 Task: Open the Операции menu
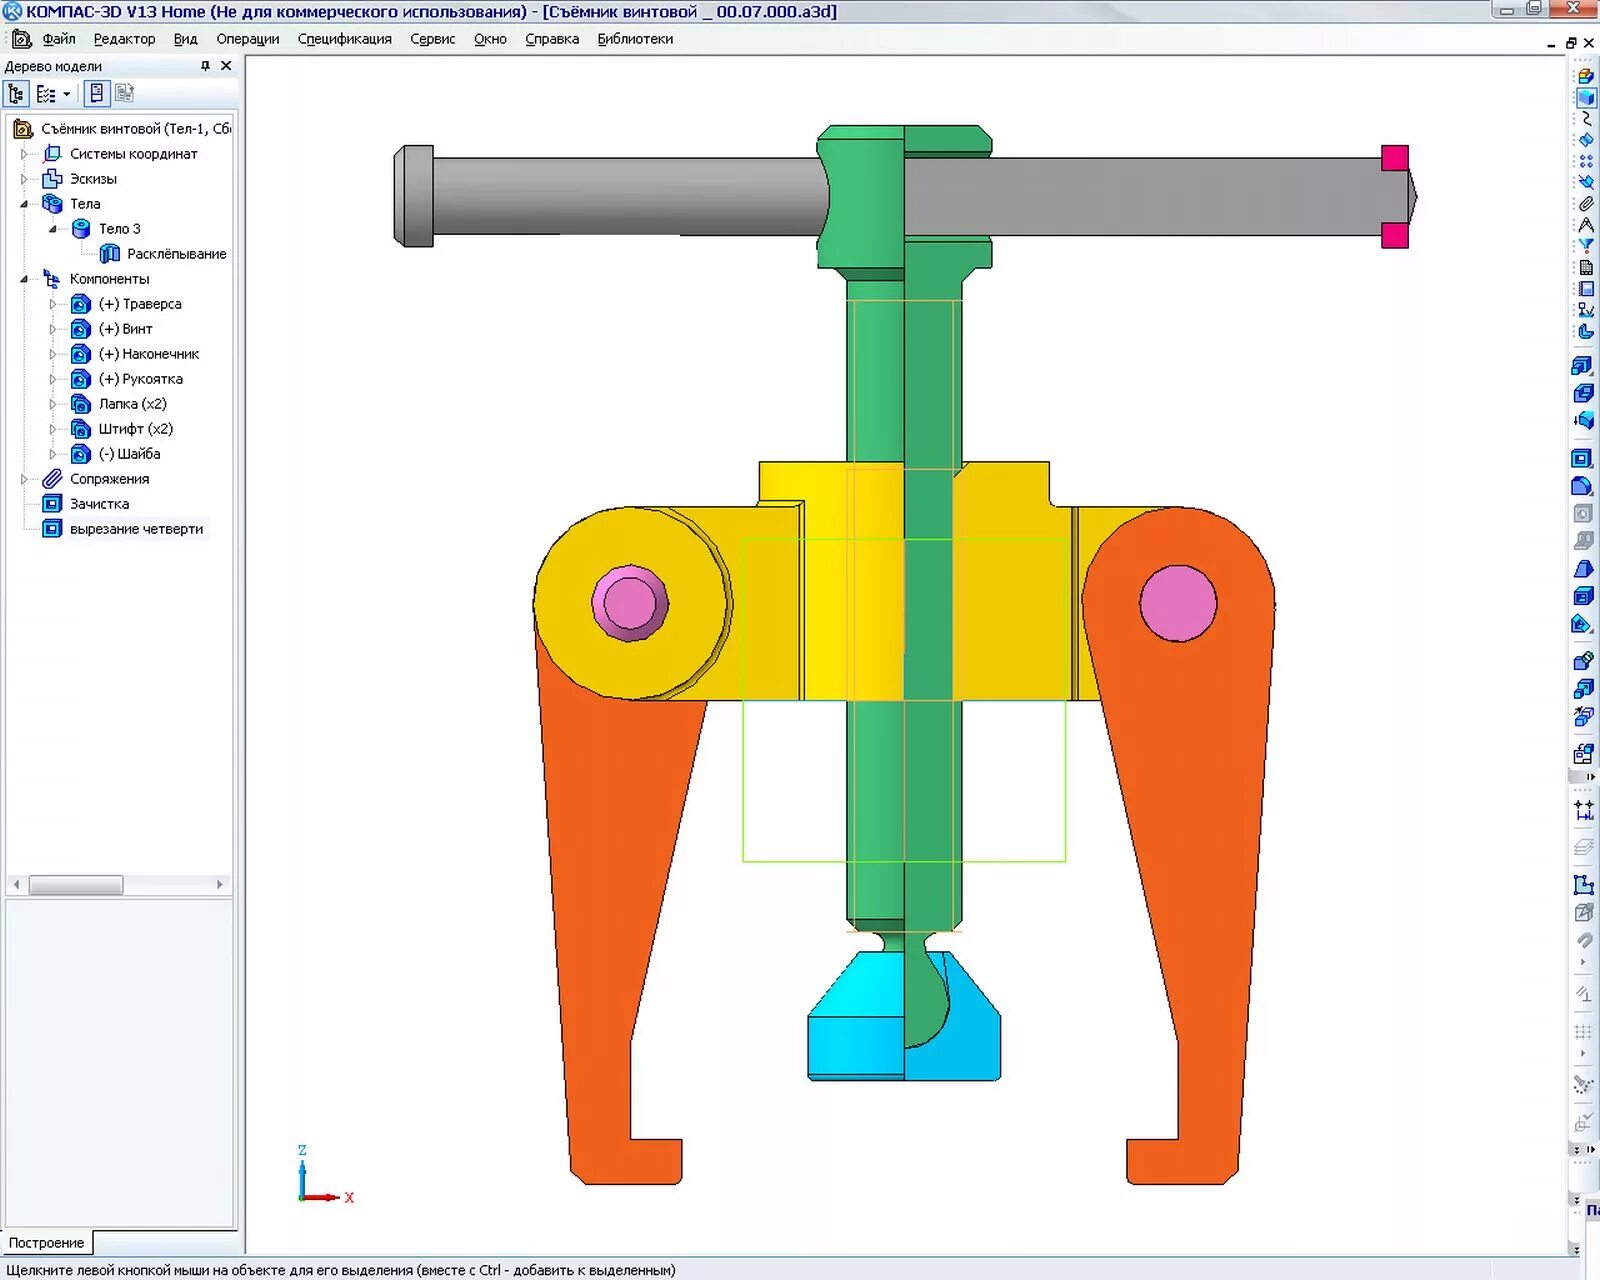(x=247, y=39)
